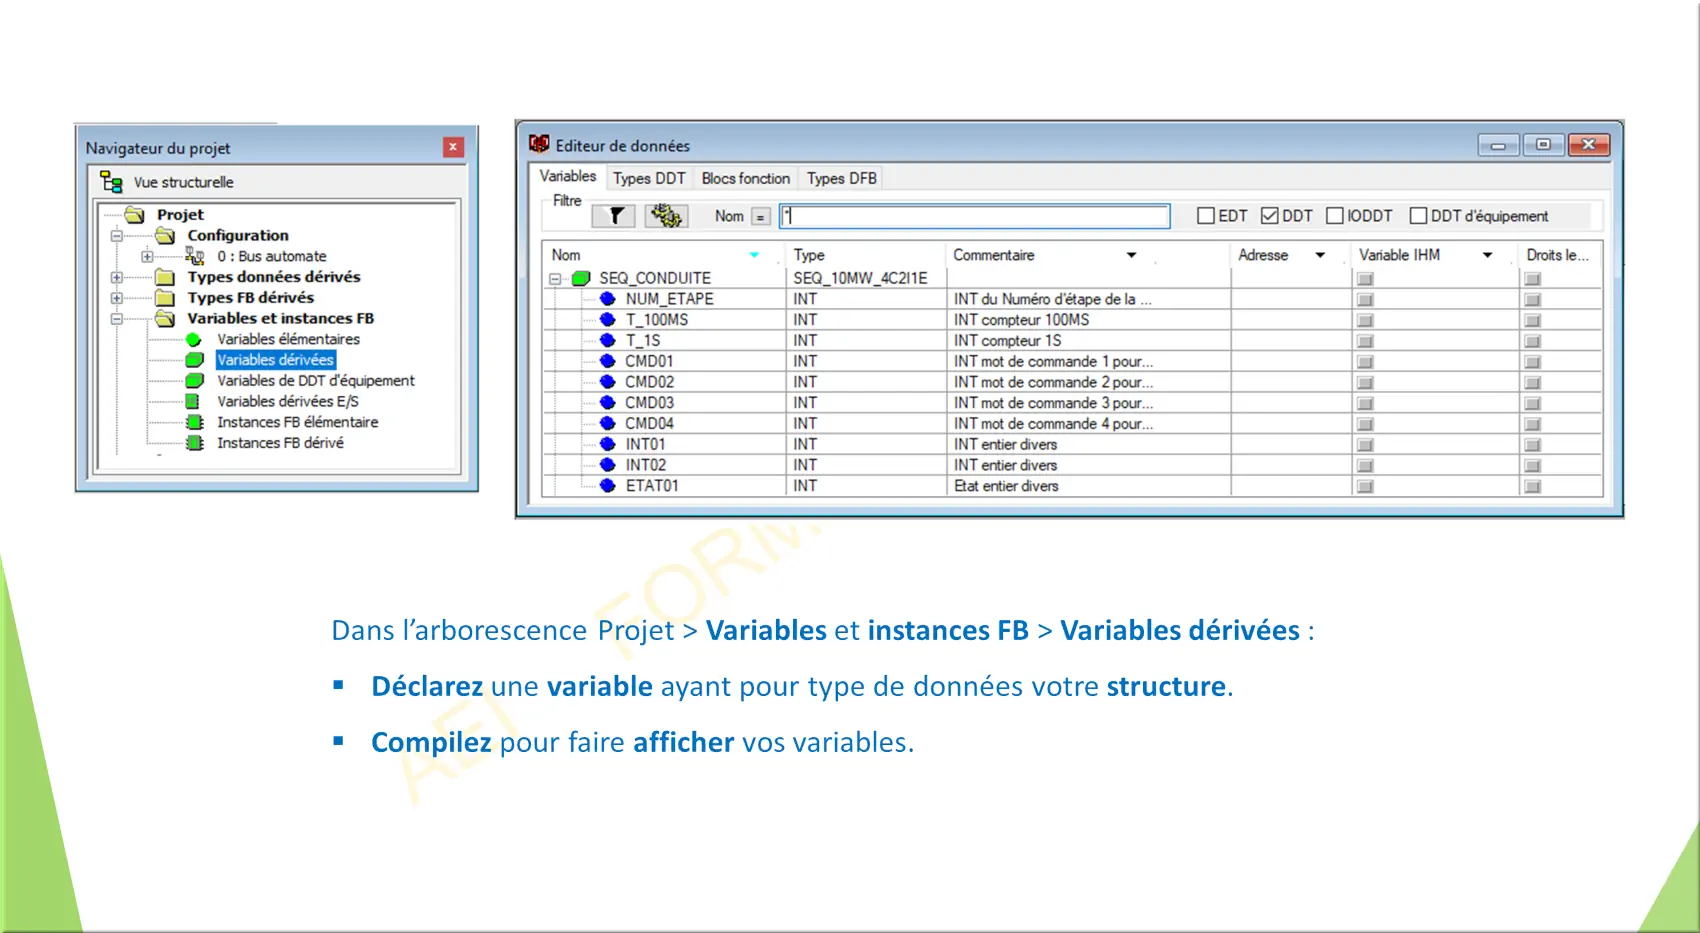Uncheck the DDT checkbox
Image resolution: width=1700 pixels, height=933 pixels.
coord(1270,216)
